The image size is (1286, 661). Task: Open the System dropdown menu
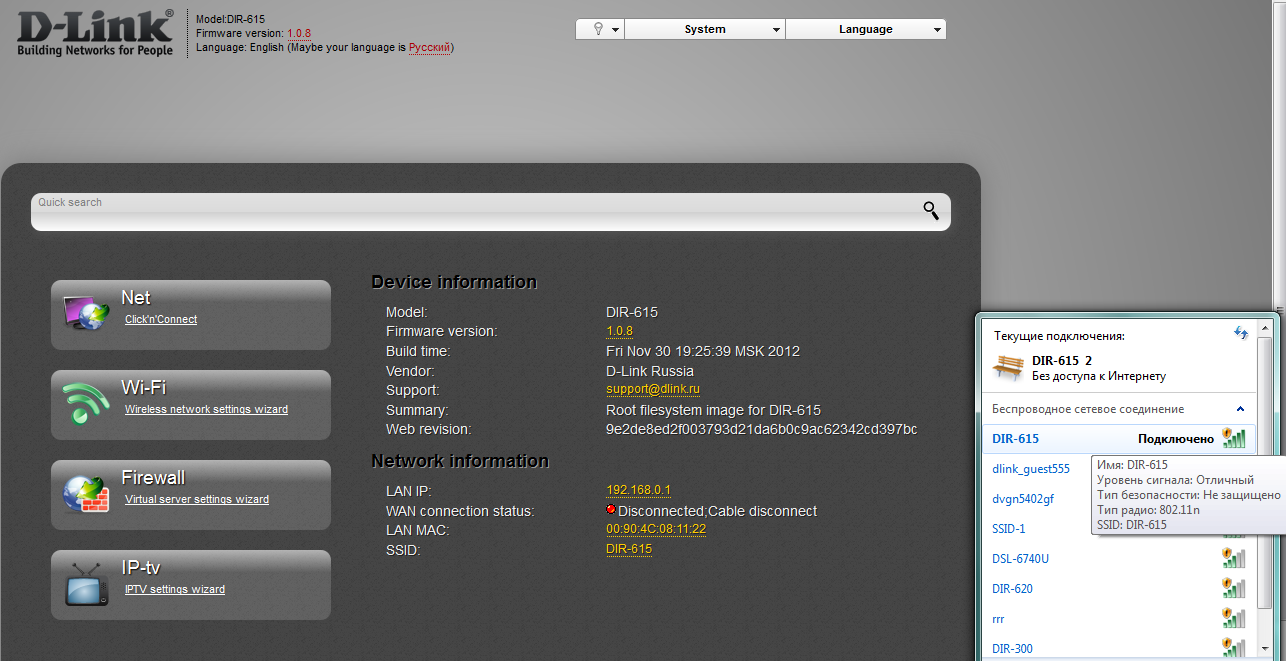pos(705,29)
